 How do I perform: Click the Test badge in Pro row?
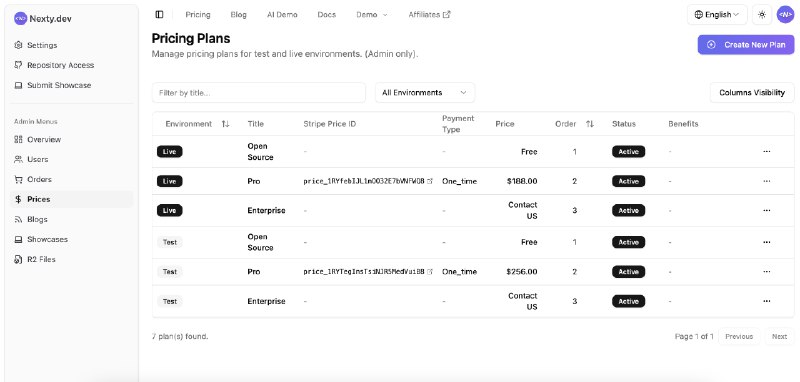[x=170, y=272]
